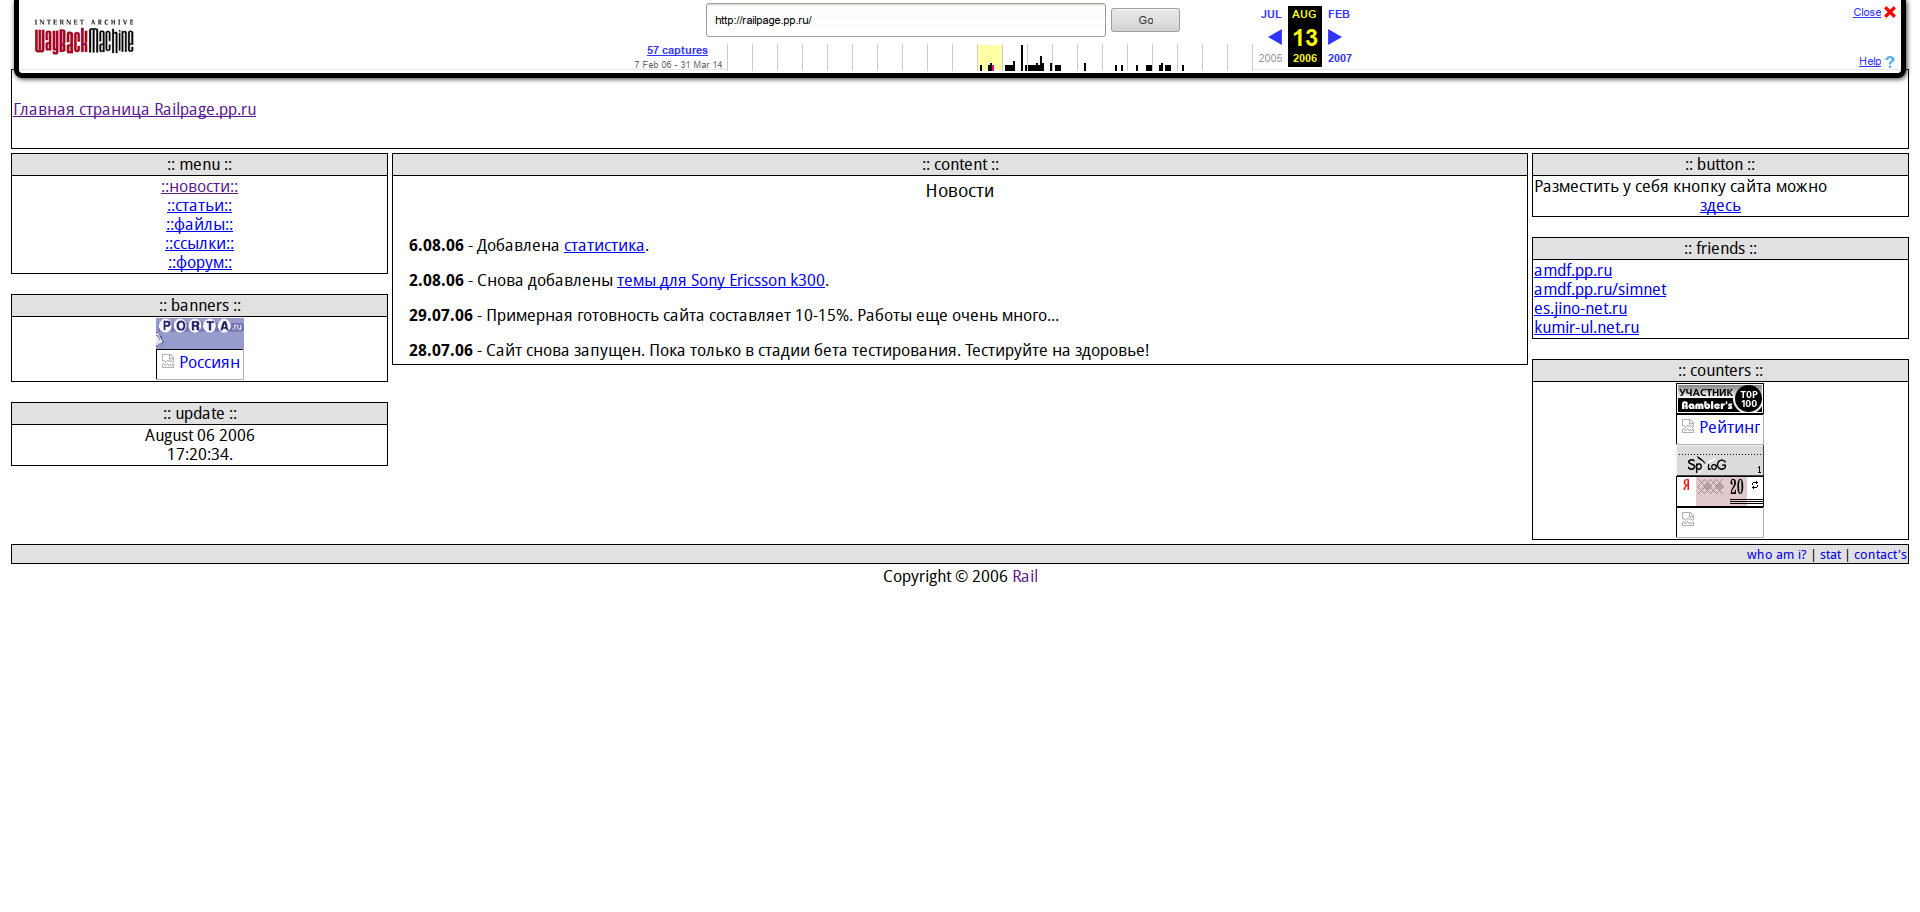Viewport: 1920px width, 912px height.
Task: Click the URL field in Wayback toolbar
Action: pos(905,20)
